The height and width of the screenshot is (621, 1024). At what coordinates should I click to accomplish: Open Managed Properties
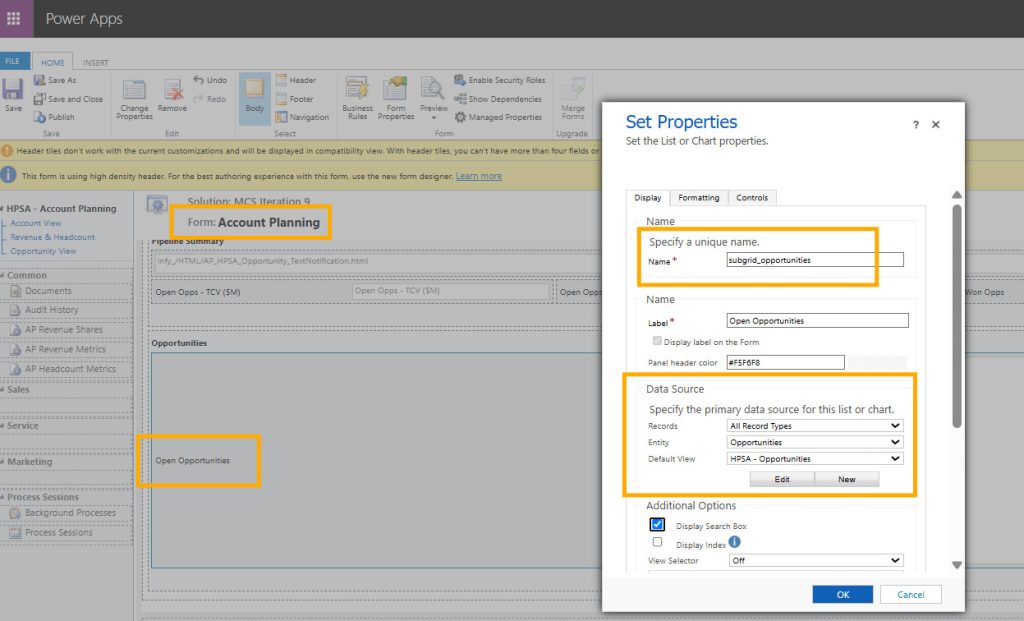[x=498, y=117]
